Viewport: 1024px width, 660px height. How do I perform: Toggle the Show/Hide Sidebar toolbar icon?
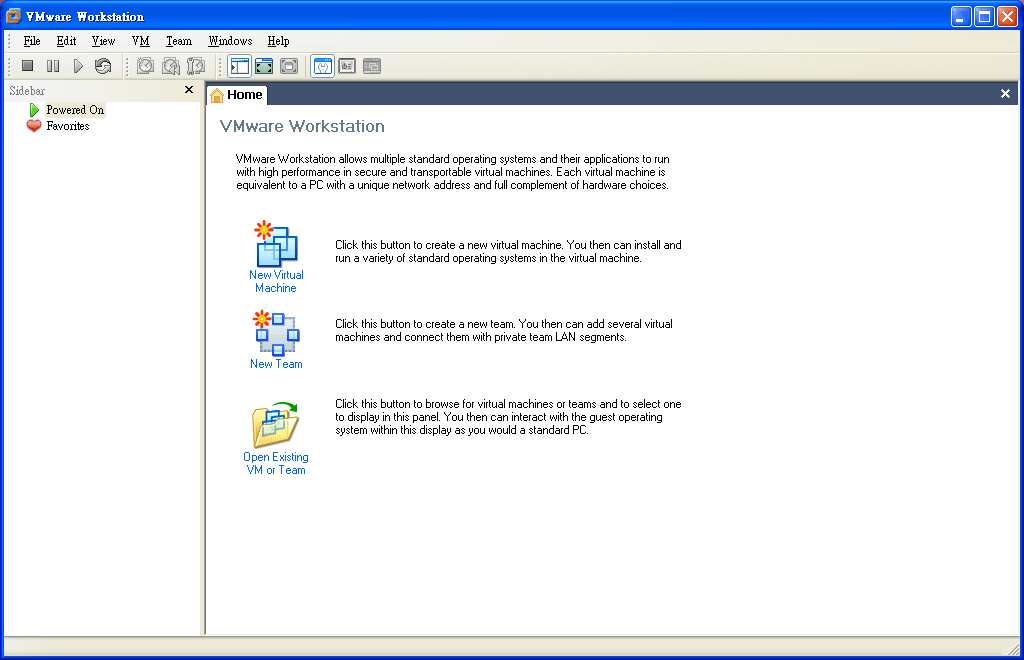240,66
